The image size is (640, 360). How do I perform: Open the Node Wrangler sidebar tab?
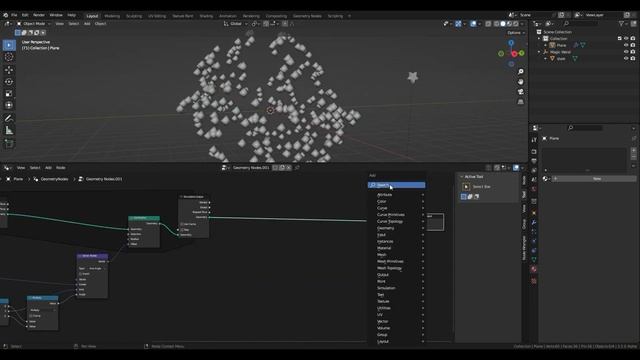click(x=524, y=248)
